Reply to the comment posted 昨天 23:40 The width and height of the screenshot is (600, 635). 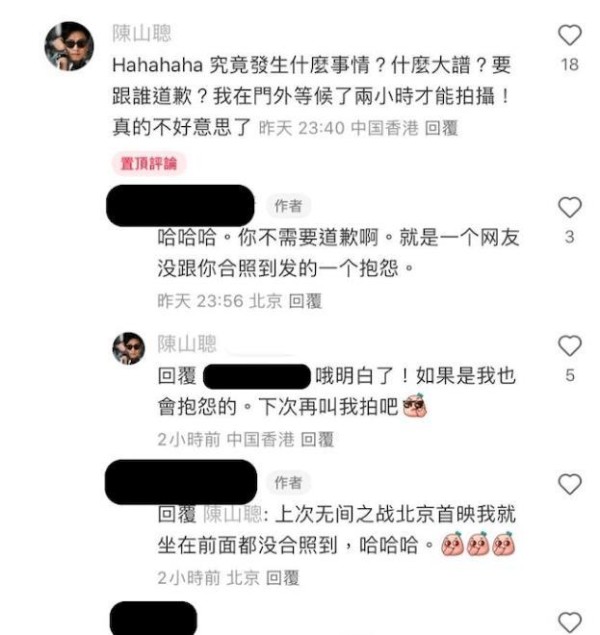tap(441, 128)
